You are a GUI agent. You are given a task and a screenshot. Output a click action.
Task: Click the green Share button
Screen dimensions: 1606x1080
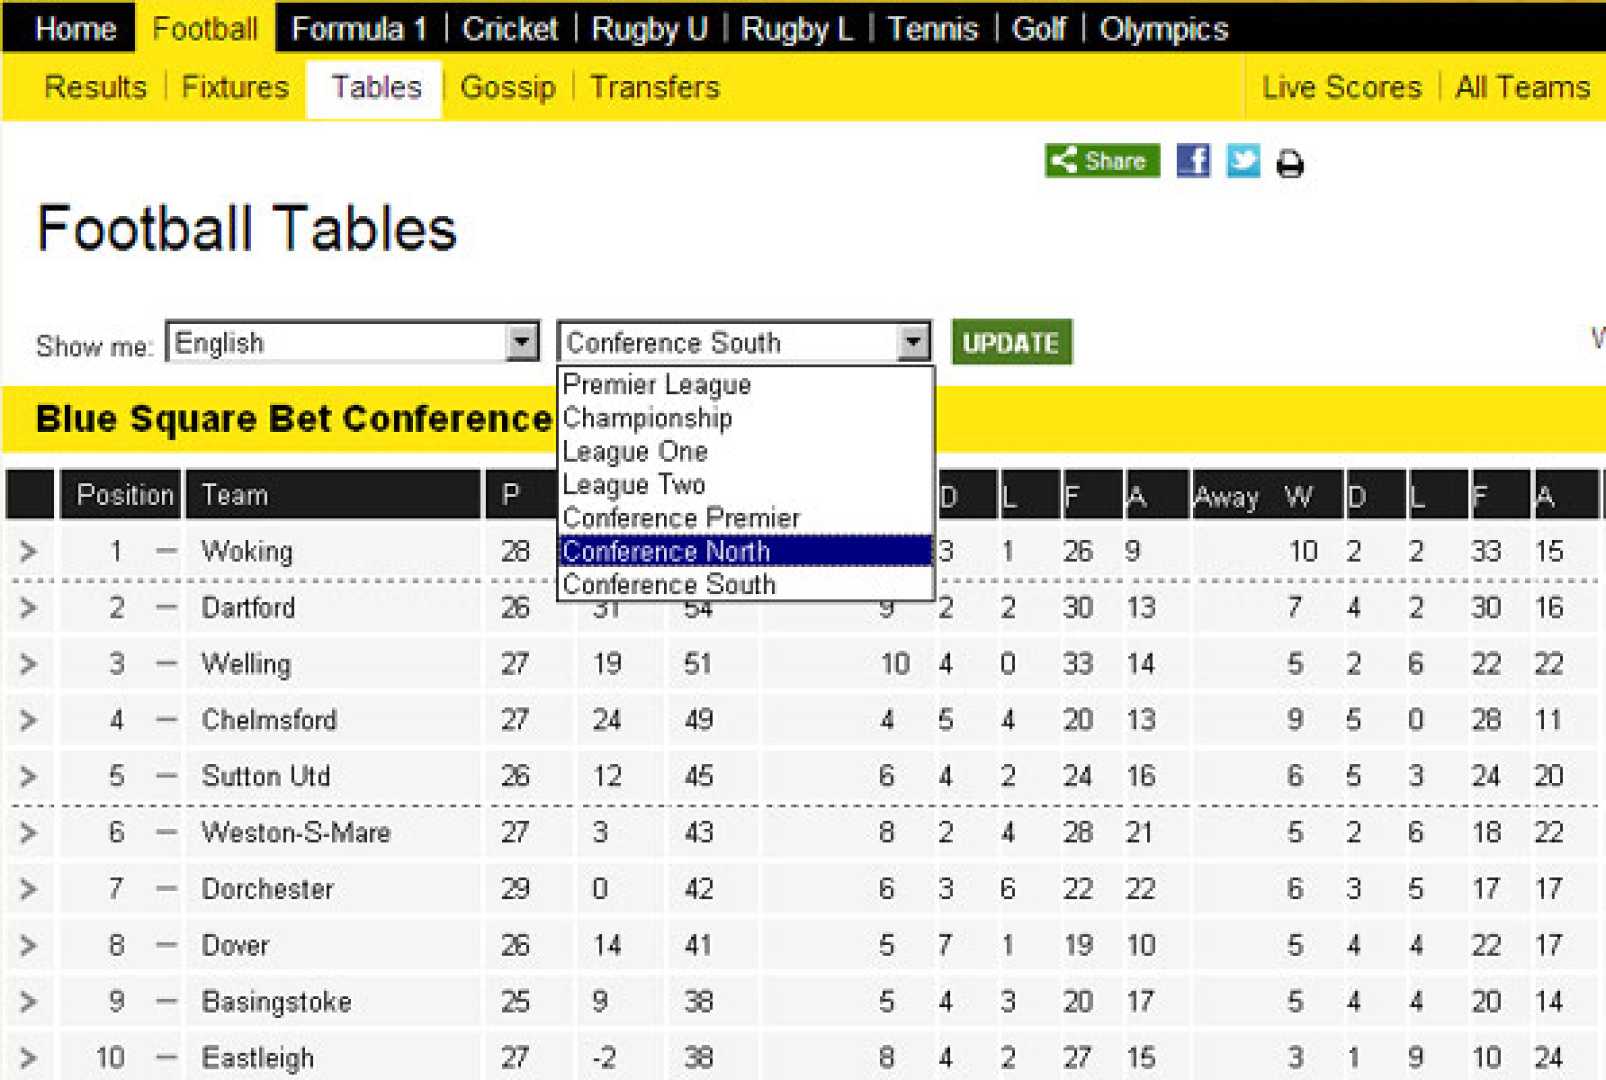point(1102,161)
